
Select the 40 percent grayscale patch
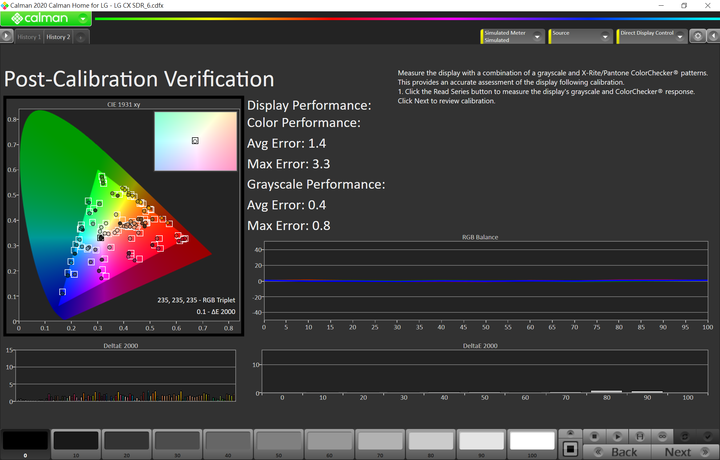coord(228,443)
